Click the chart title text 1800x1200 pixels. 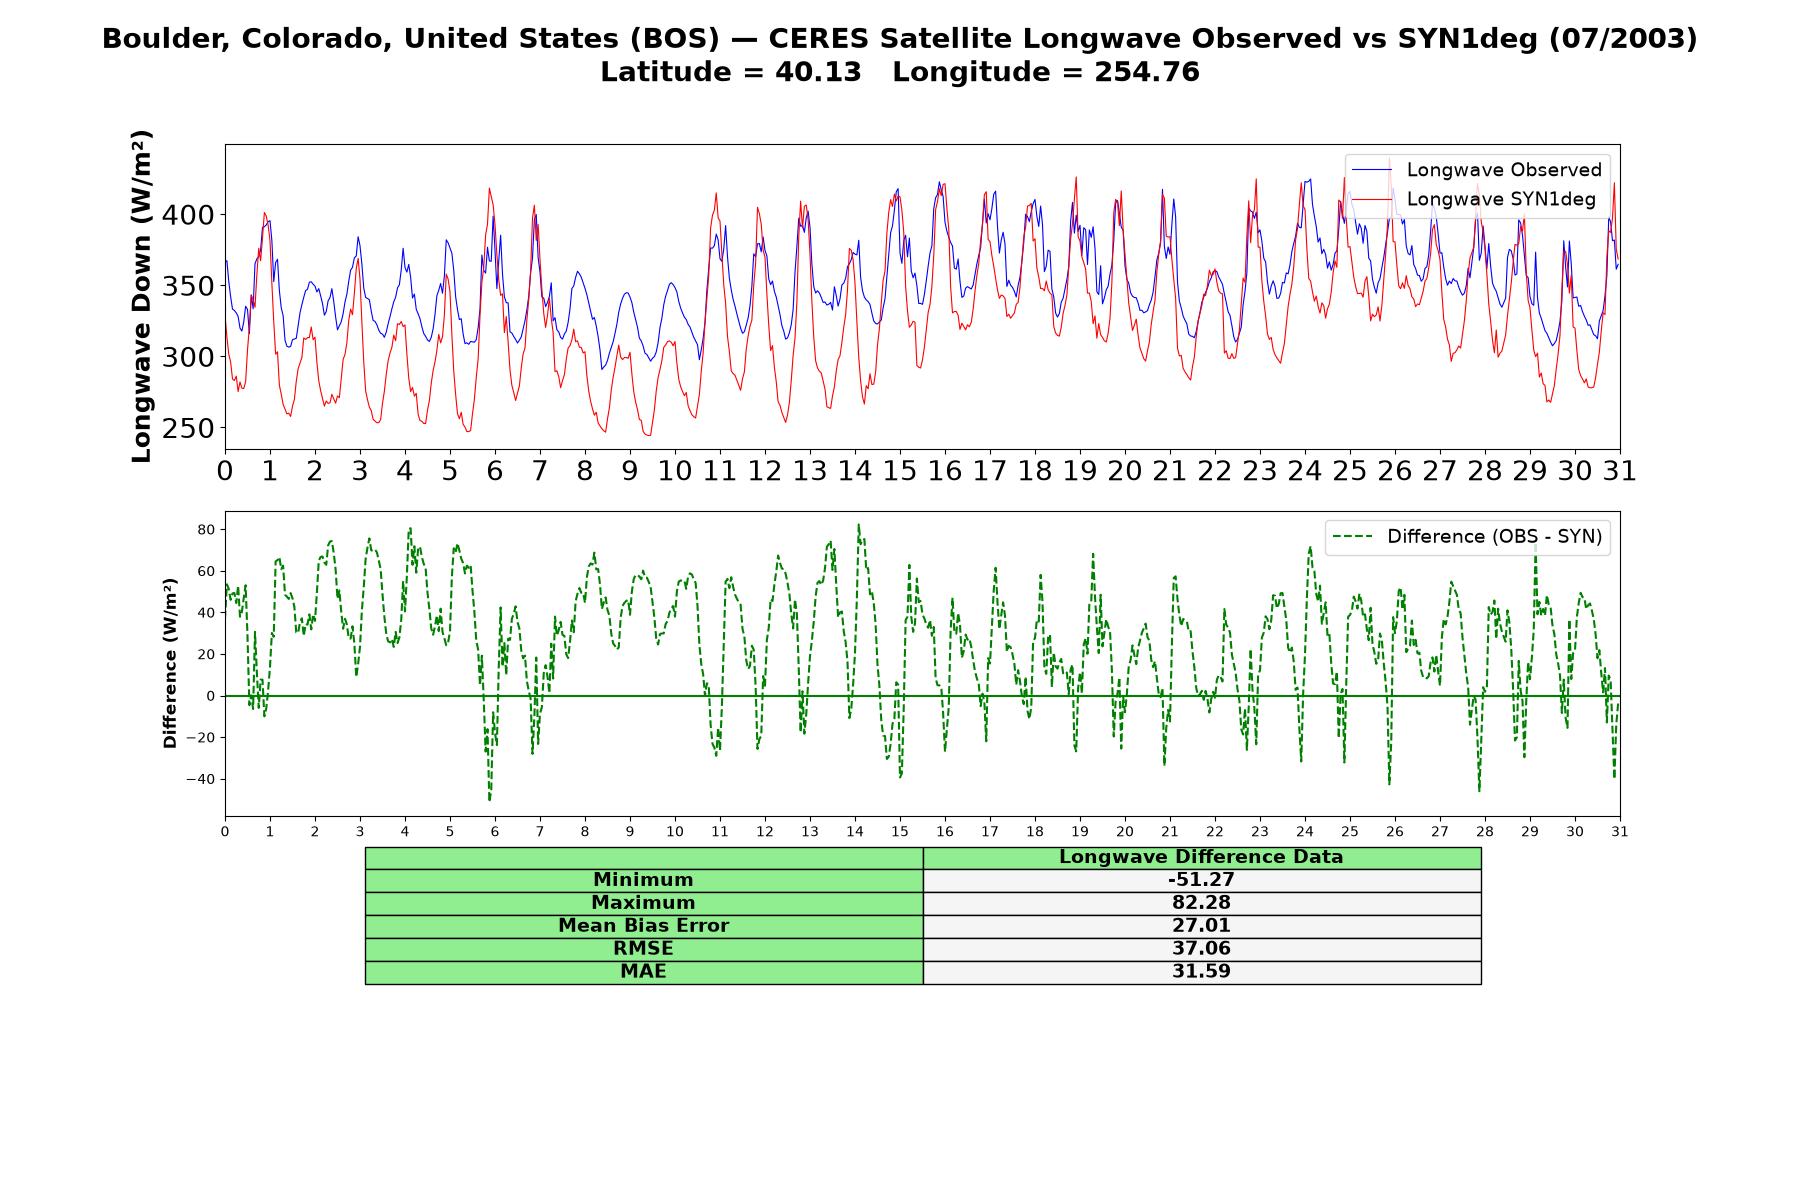(x=900, y=39)
